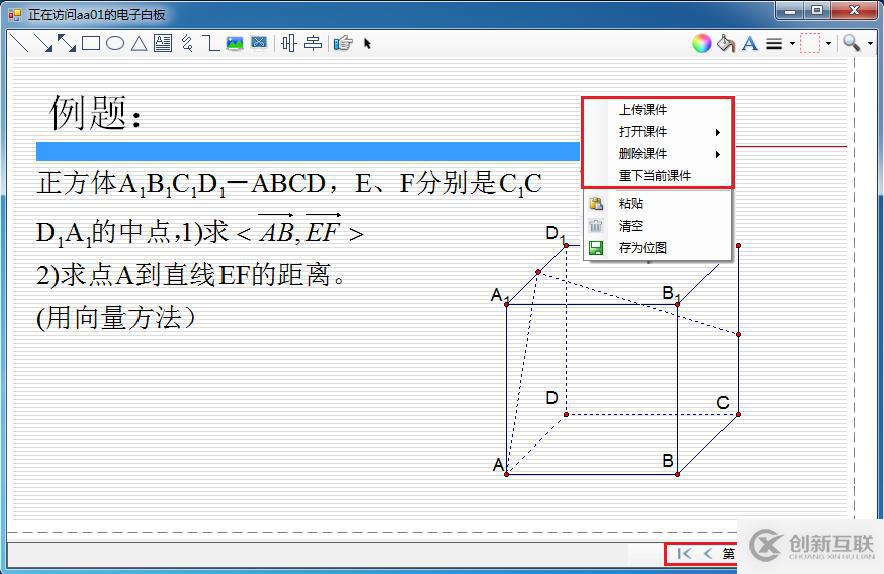Choose 清空 to clear the whiteboard
The width and height of the screenshot is (884, 574).
(x=658, y=226)
